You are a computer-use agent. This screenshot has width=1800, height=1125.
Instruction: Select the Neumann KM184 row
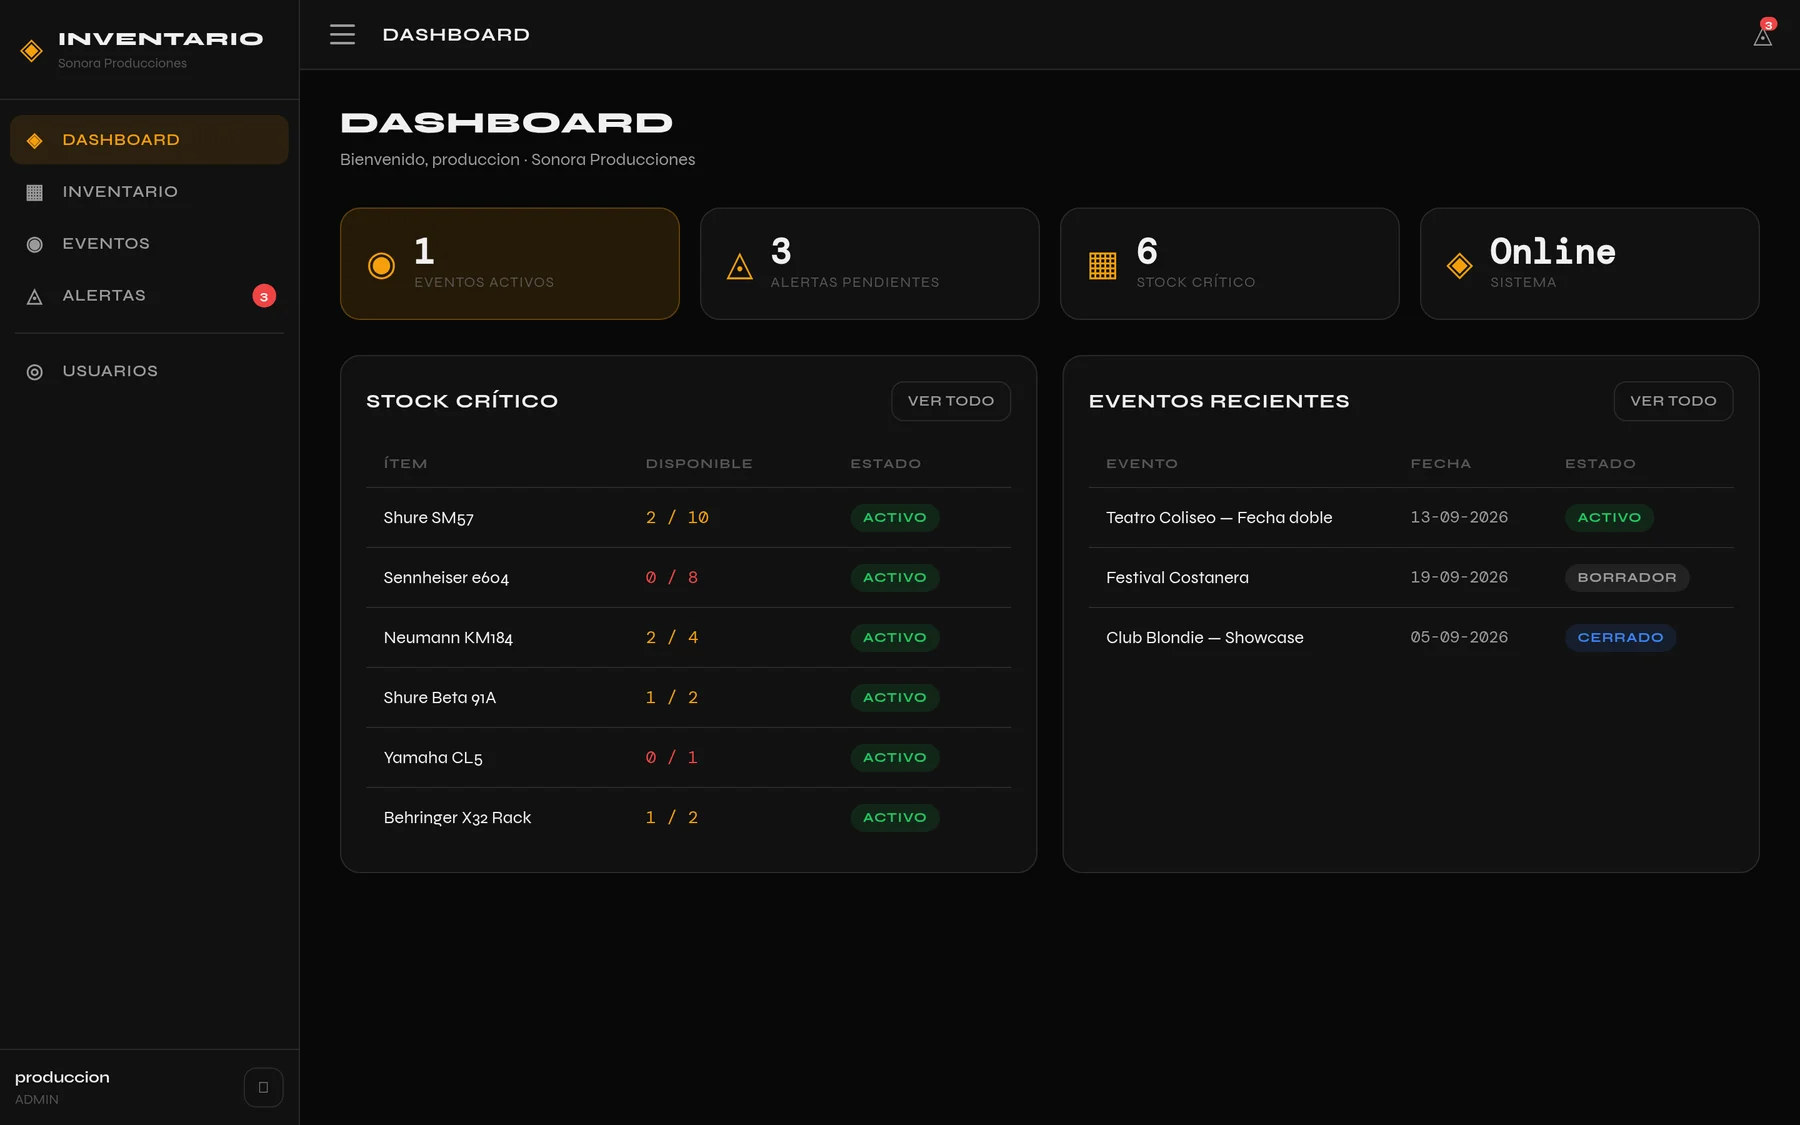tap(688, 638)
